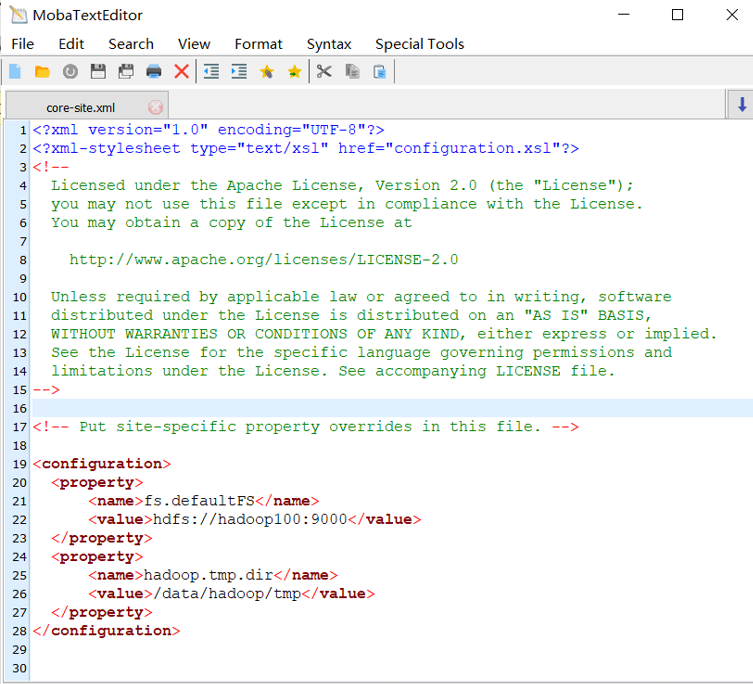753x684 pixels.
Task: Print document with the printer icon
Action: (154, 72)
